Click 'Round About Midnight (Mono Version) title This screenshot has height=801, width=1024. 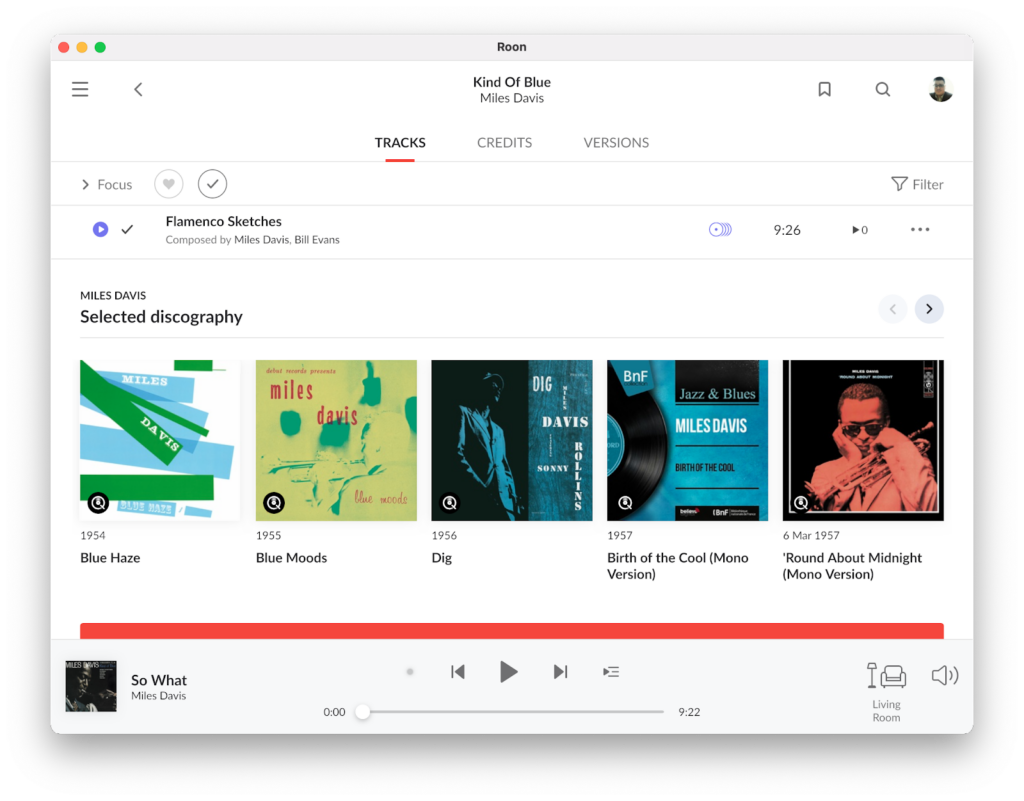852,566
